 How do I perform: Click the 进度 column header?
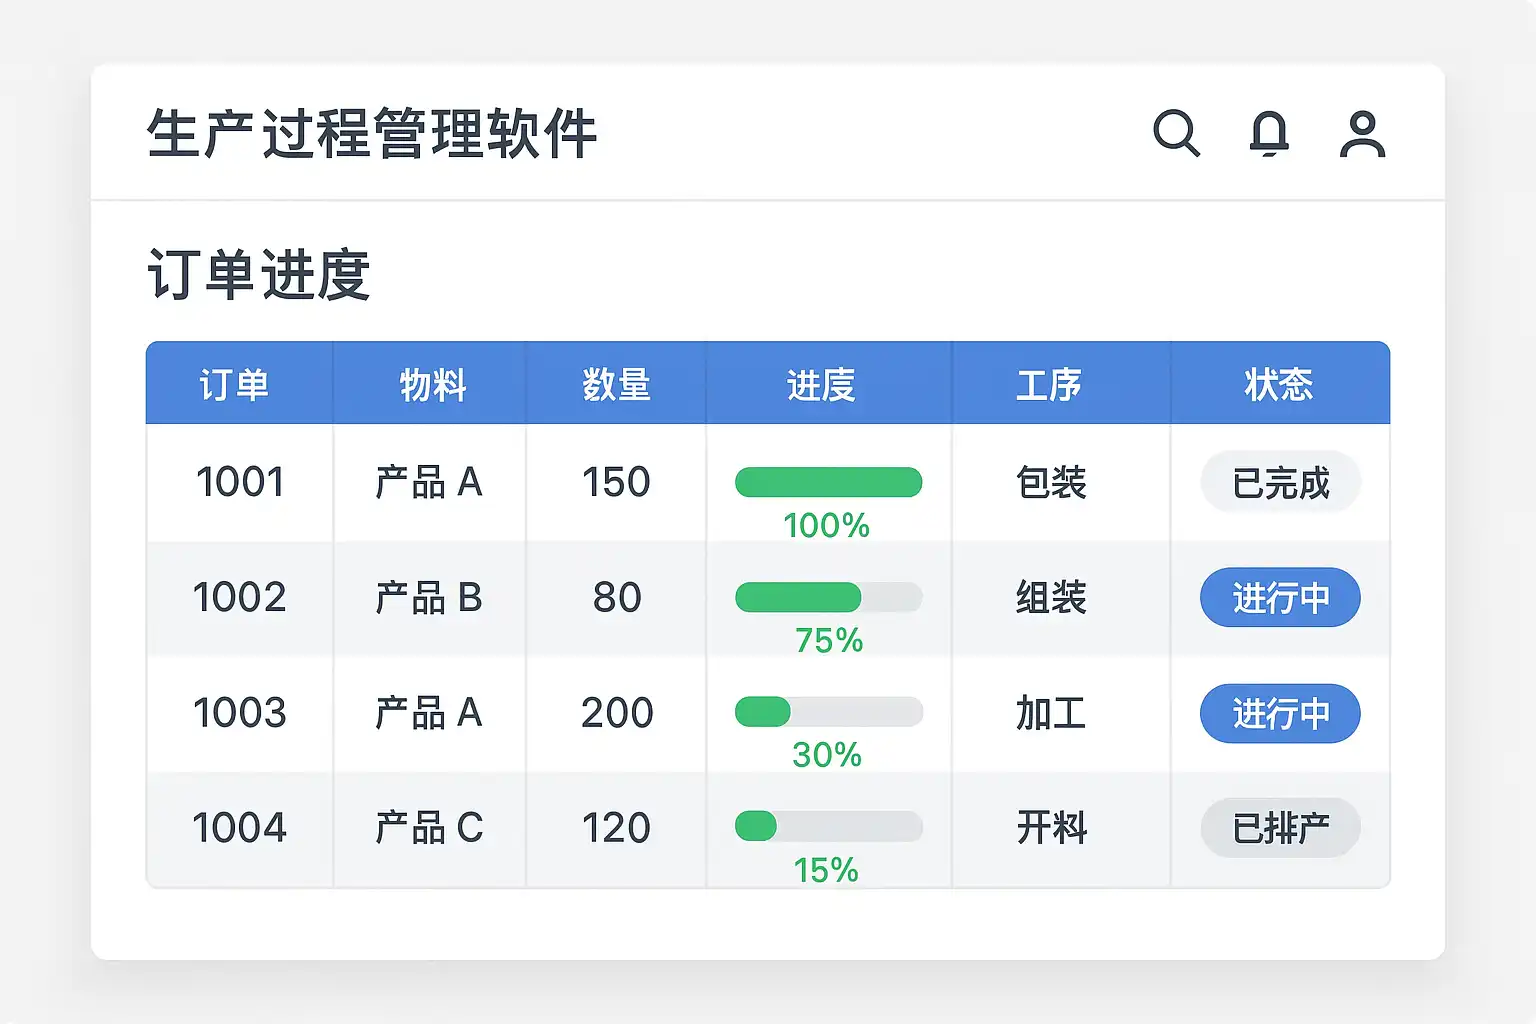821,385
